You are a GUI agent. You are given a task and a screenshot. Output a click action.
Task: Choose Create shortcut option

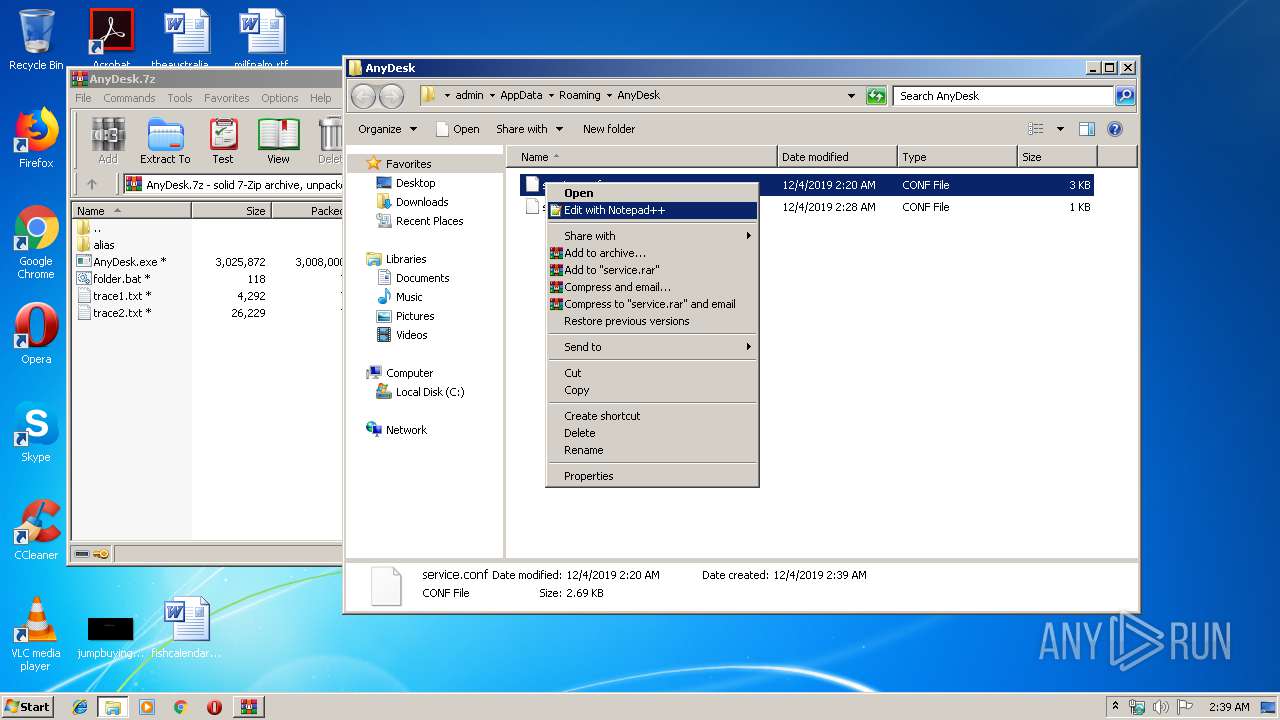(652, 416)
